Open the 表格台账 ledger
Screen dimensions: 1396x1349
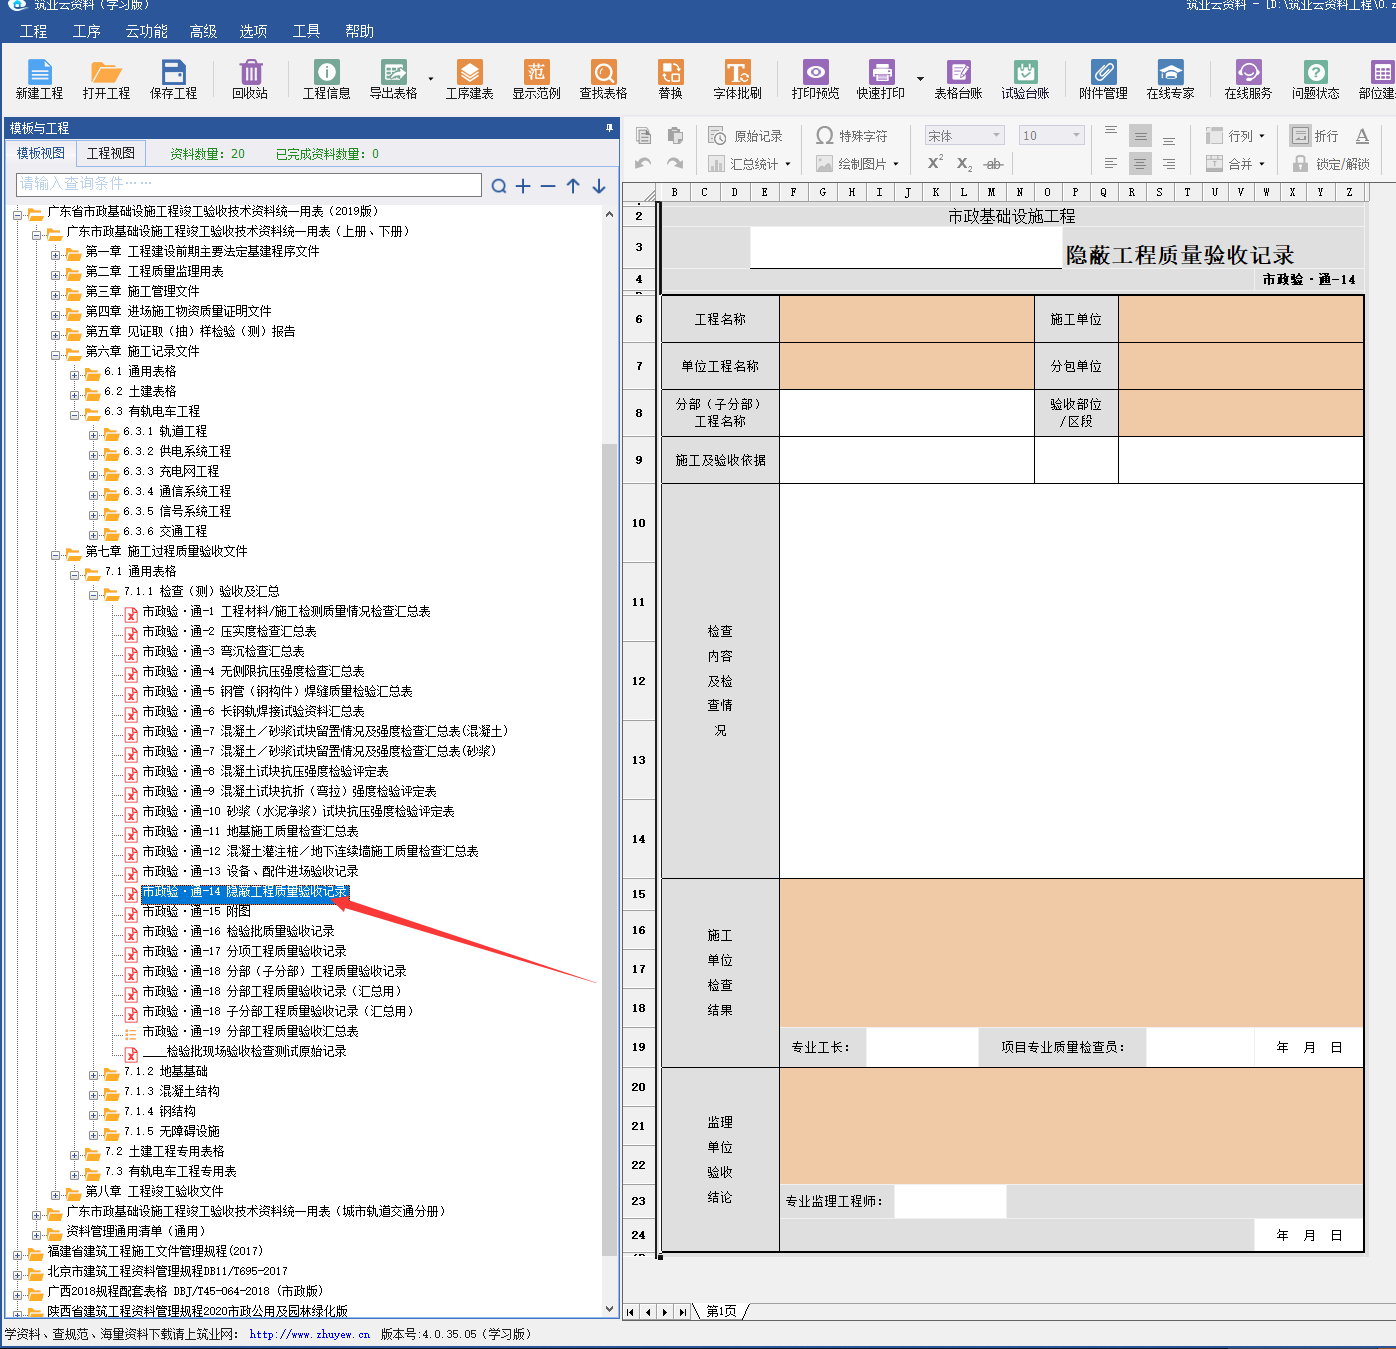click(x=959, y=79)
